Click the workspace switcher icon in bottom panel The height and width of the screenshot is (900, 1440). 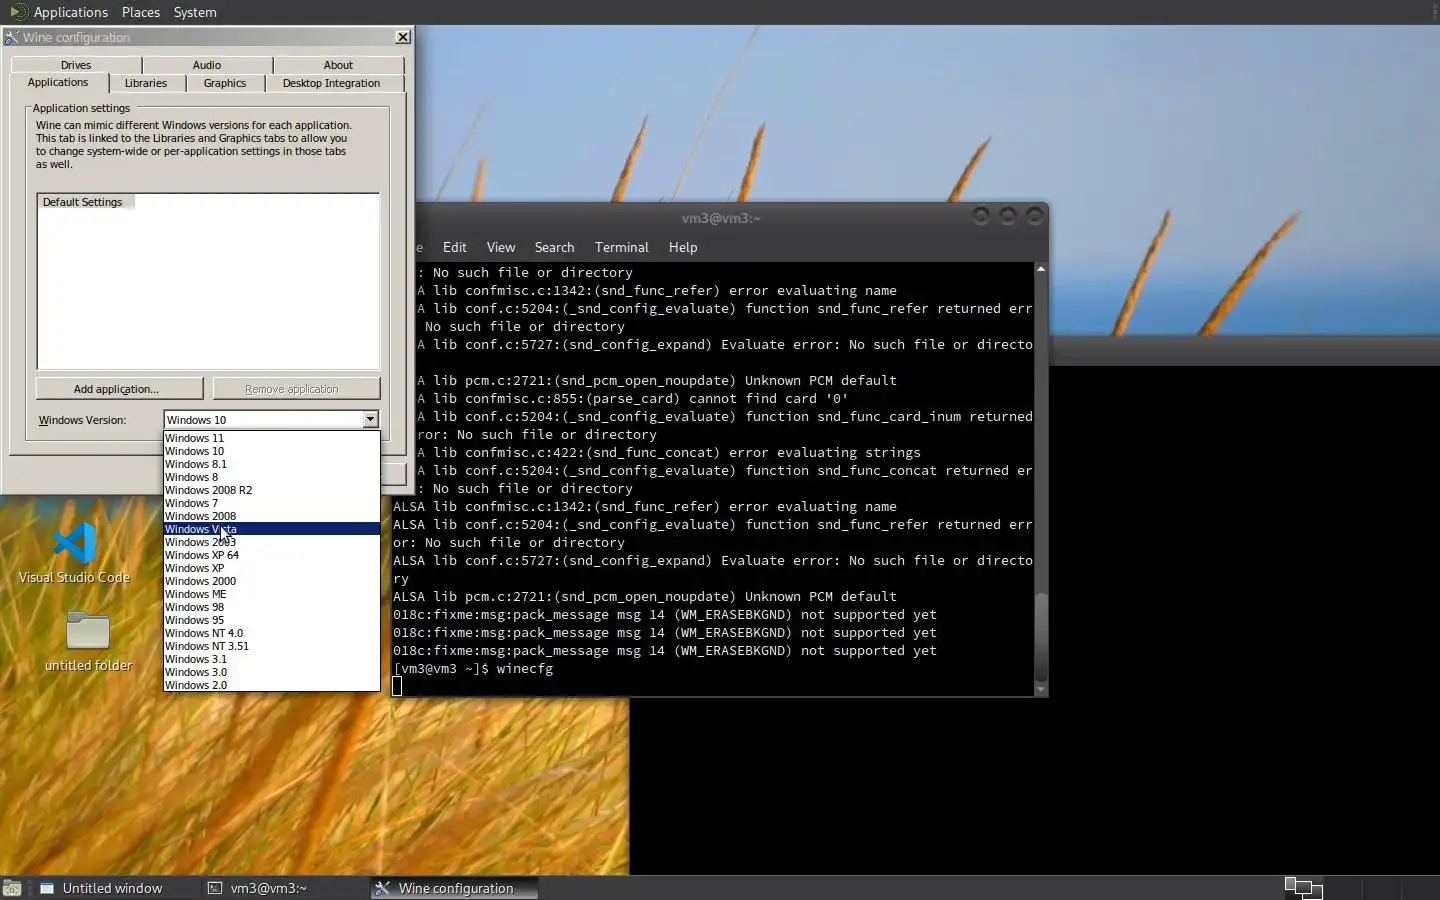1303,888
